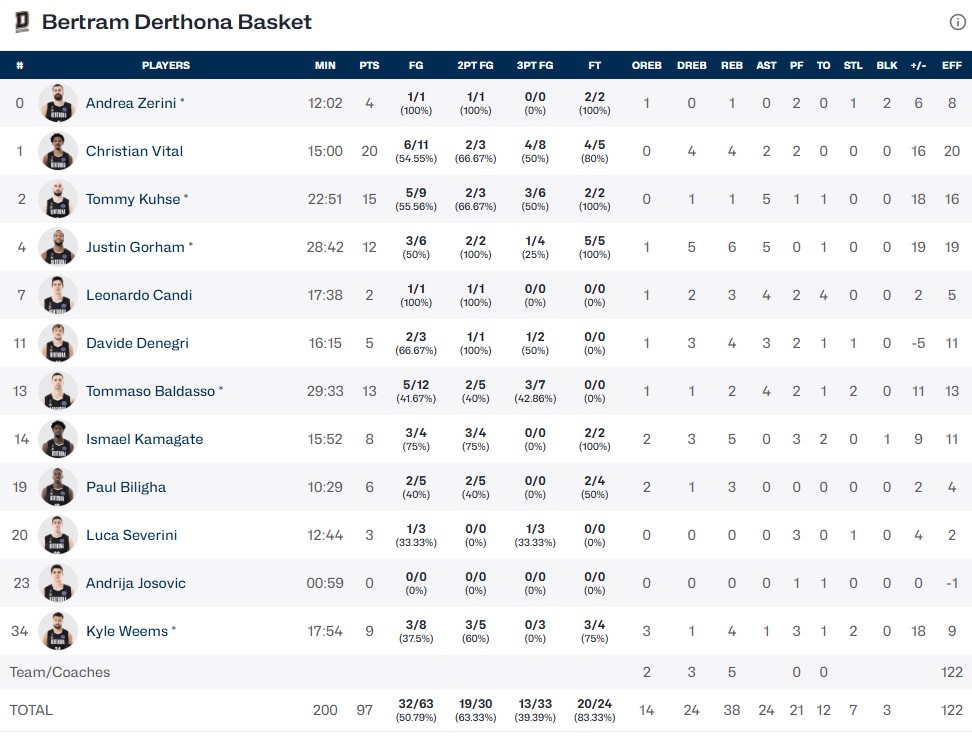The height and width of the screenshot is (747, 972).
Task: Open Tommaso Baldasso player link
Action: coord(150,391)
